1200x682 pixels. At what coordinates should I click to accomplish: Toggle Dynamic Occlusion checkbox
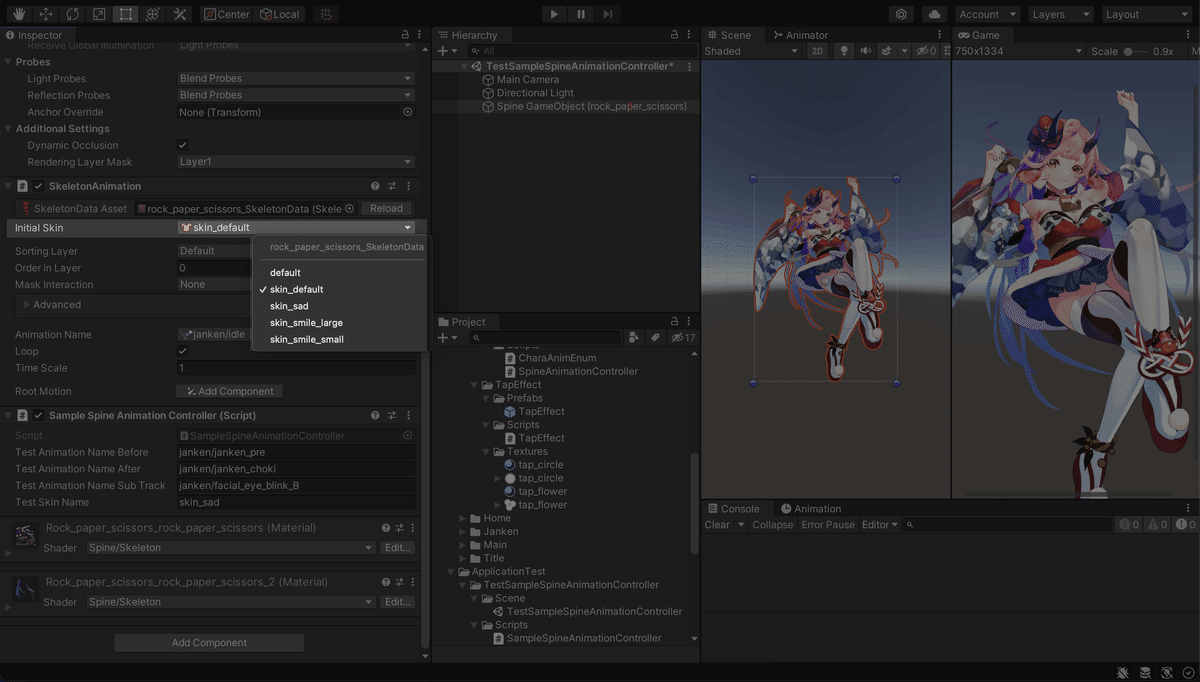click(x=182, y=145)
